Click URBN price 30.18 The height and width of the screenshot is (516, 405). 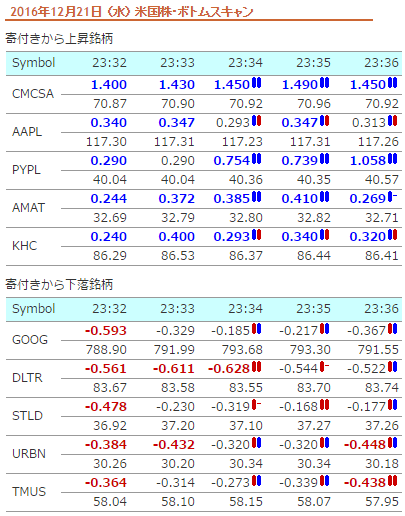click(x=381, y=464)
